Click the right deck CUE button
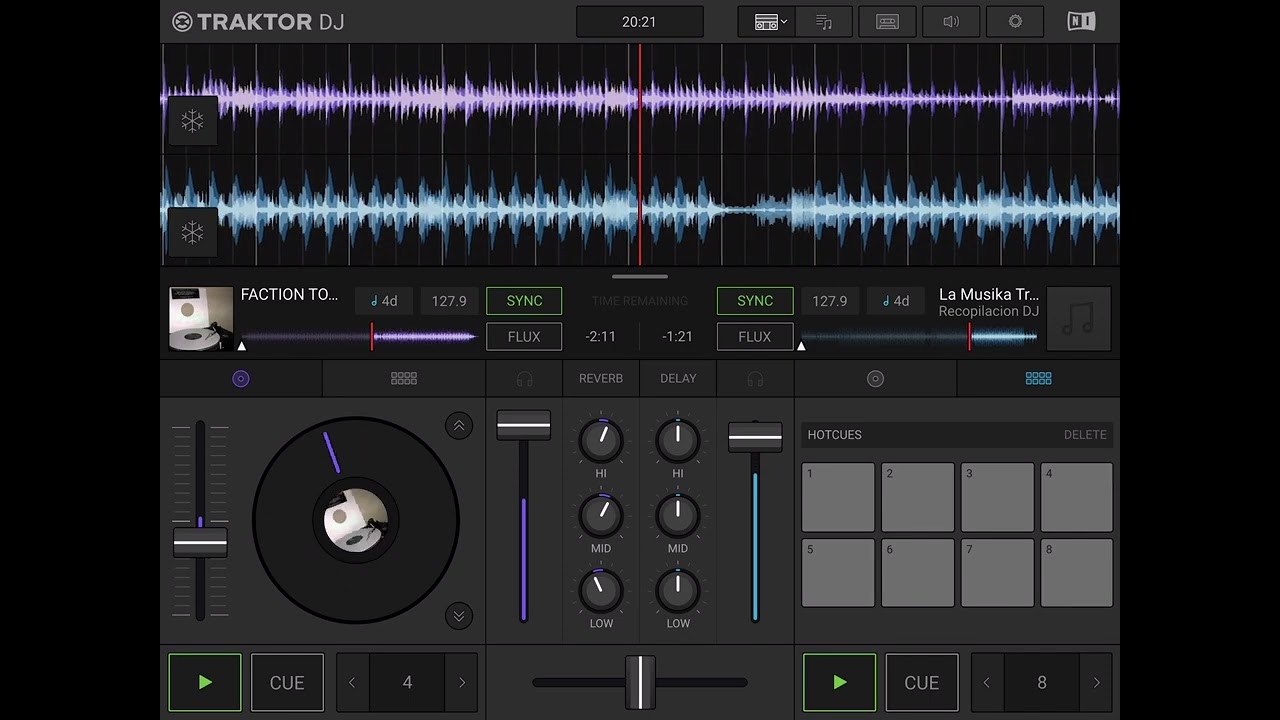The image size is (1280, 720). pyautogui.click(x=922, y=683)
